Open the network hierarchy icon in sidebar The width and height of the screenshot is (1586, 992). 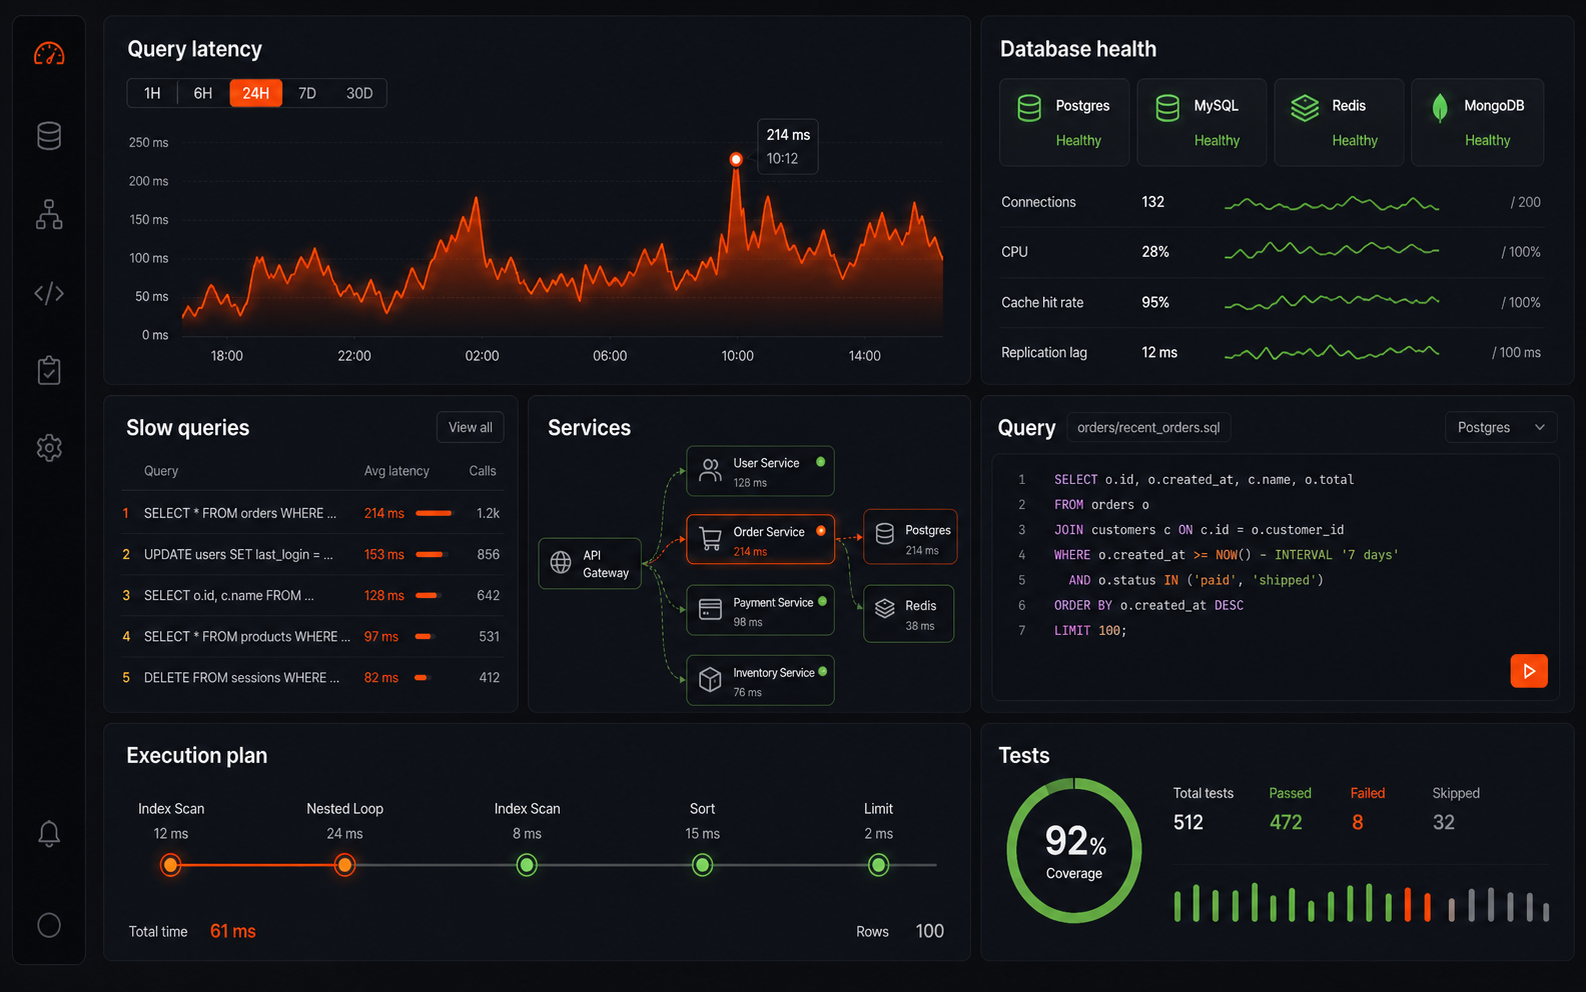click(49, 214)
